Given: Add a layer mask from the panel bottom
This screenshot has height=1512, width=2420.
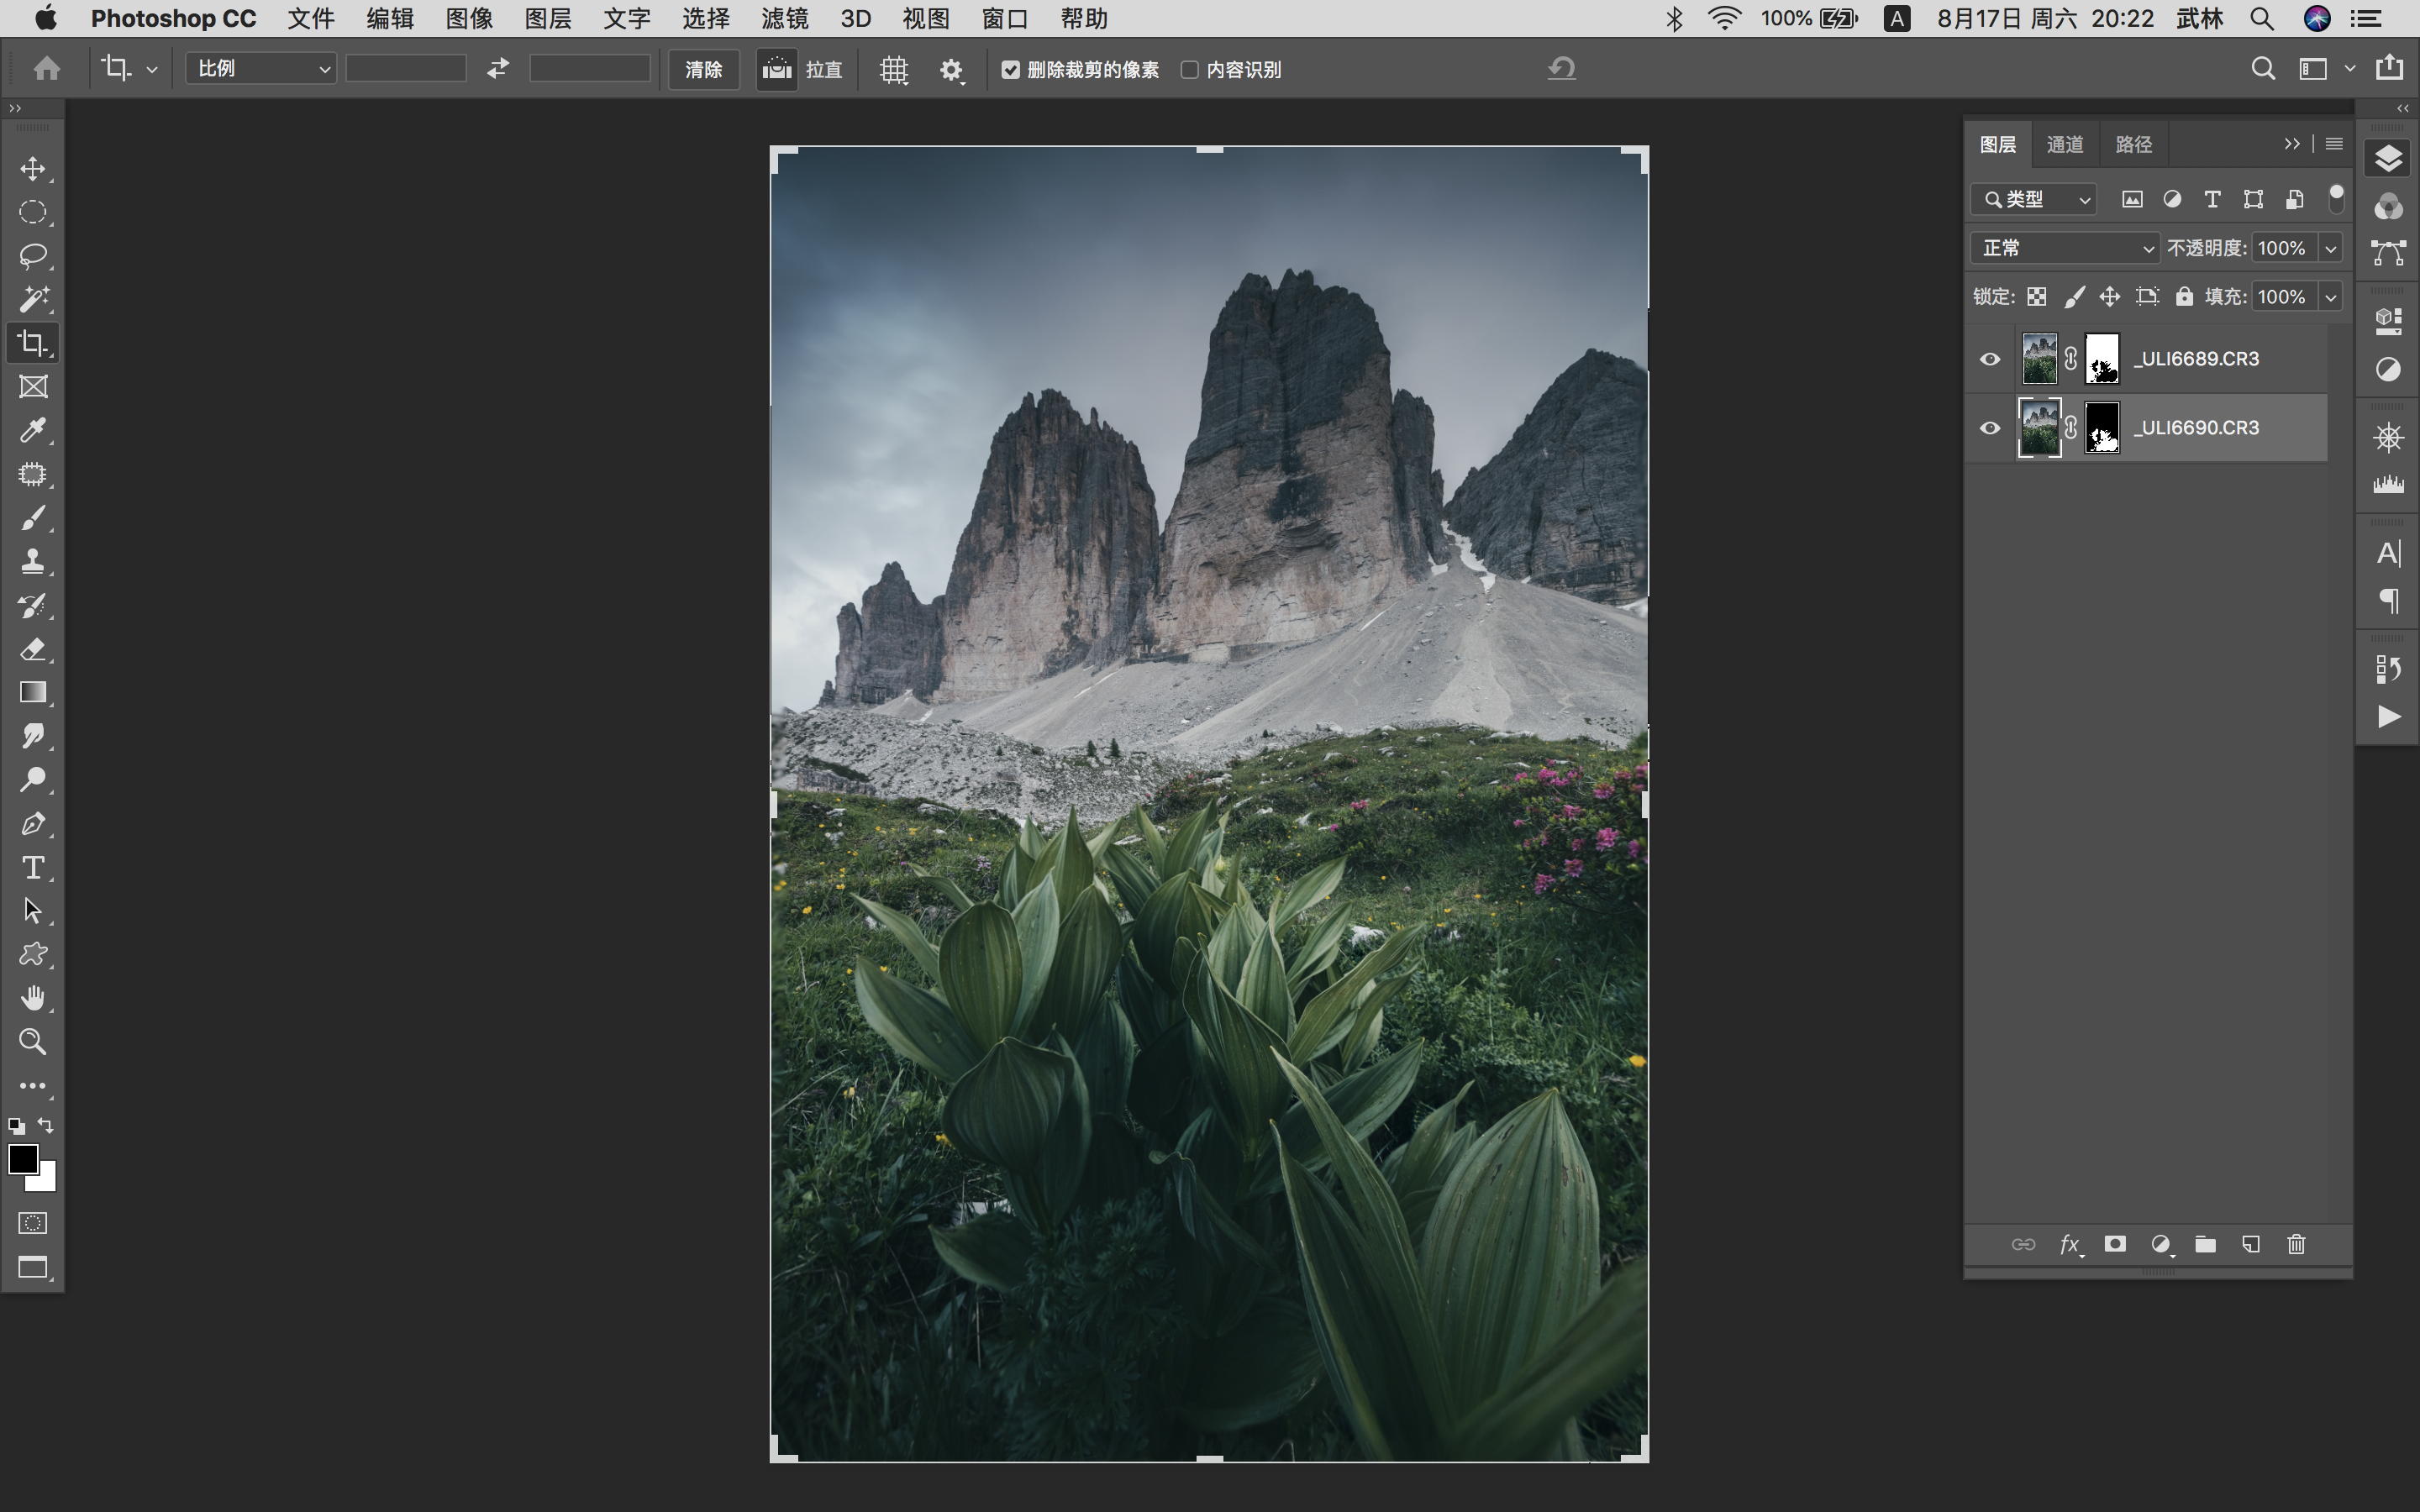Looking at the screenshot, I should [x=2115, y=1244].
